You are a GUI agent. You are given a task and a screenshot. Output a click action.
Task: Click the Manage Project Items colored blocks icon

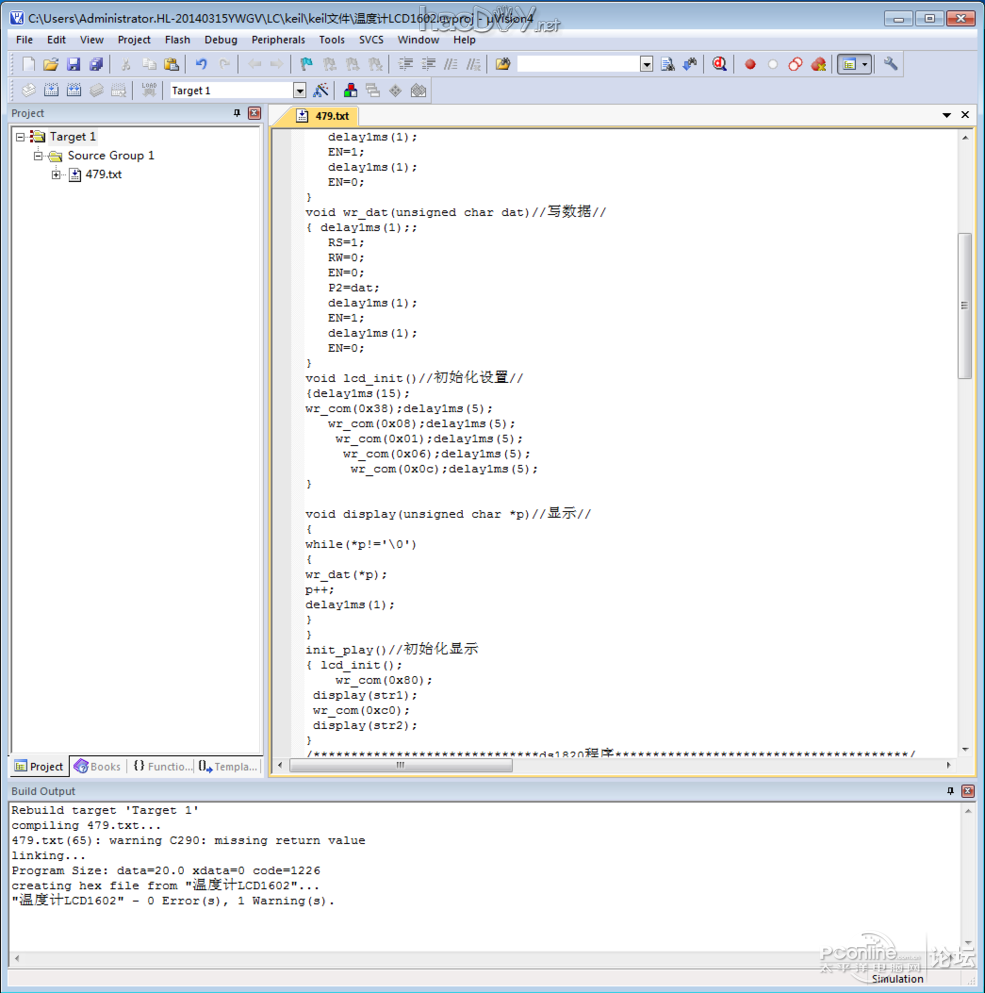(351, 90)
